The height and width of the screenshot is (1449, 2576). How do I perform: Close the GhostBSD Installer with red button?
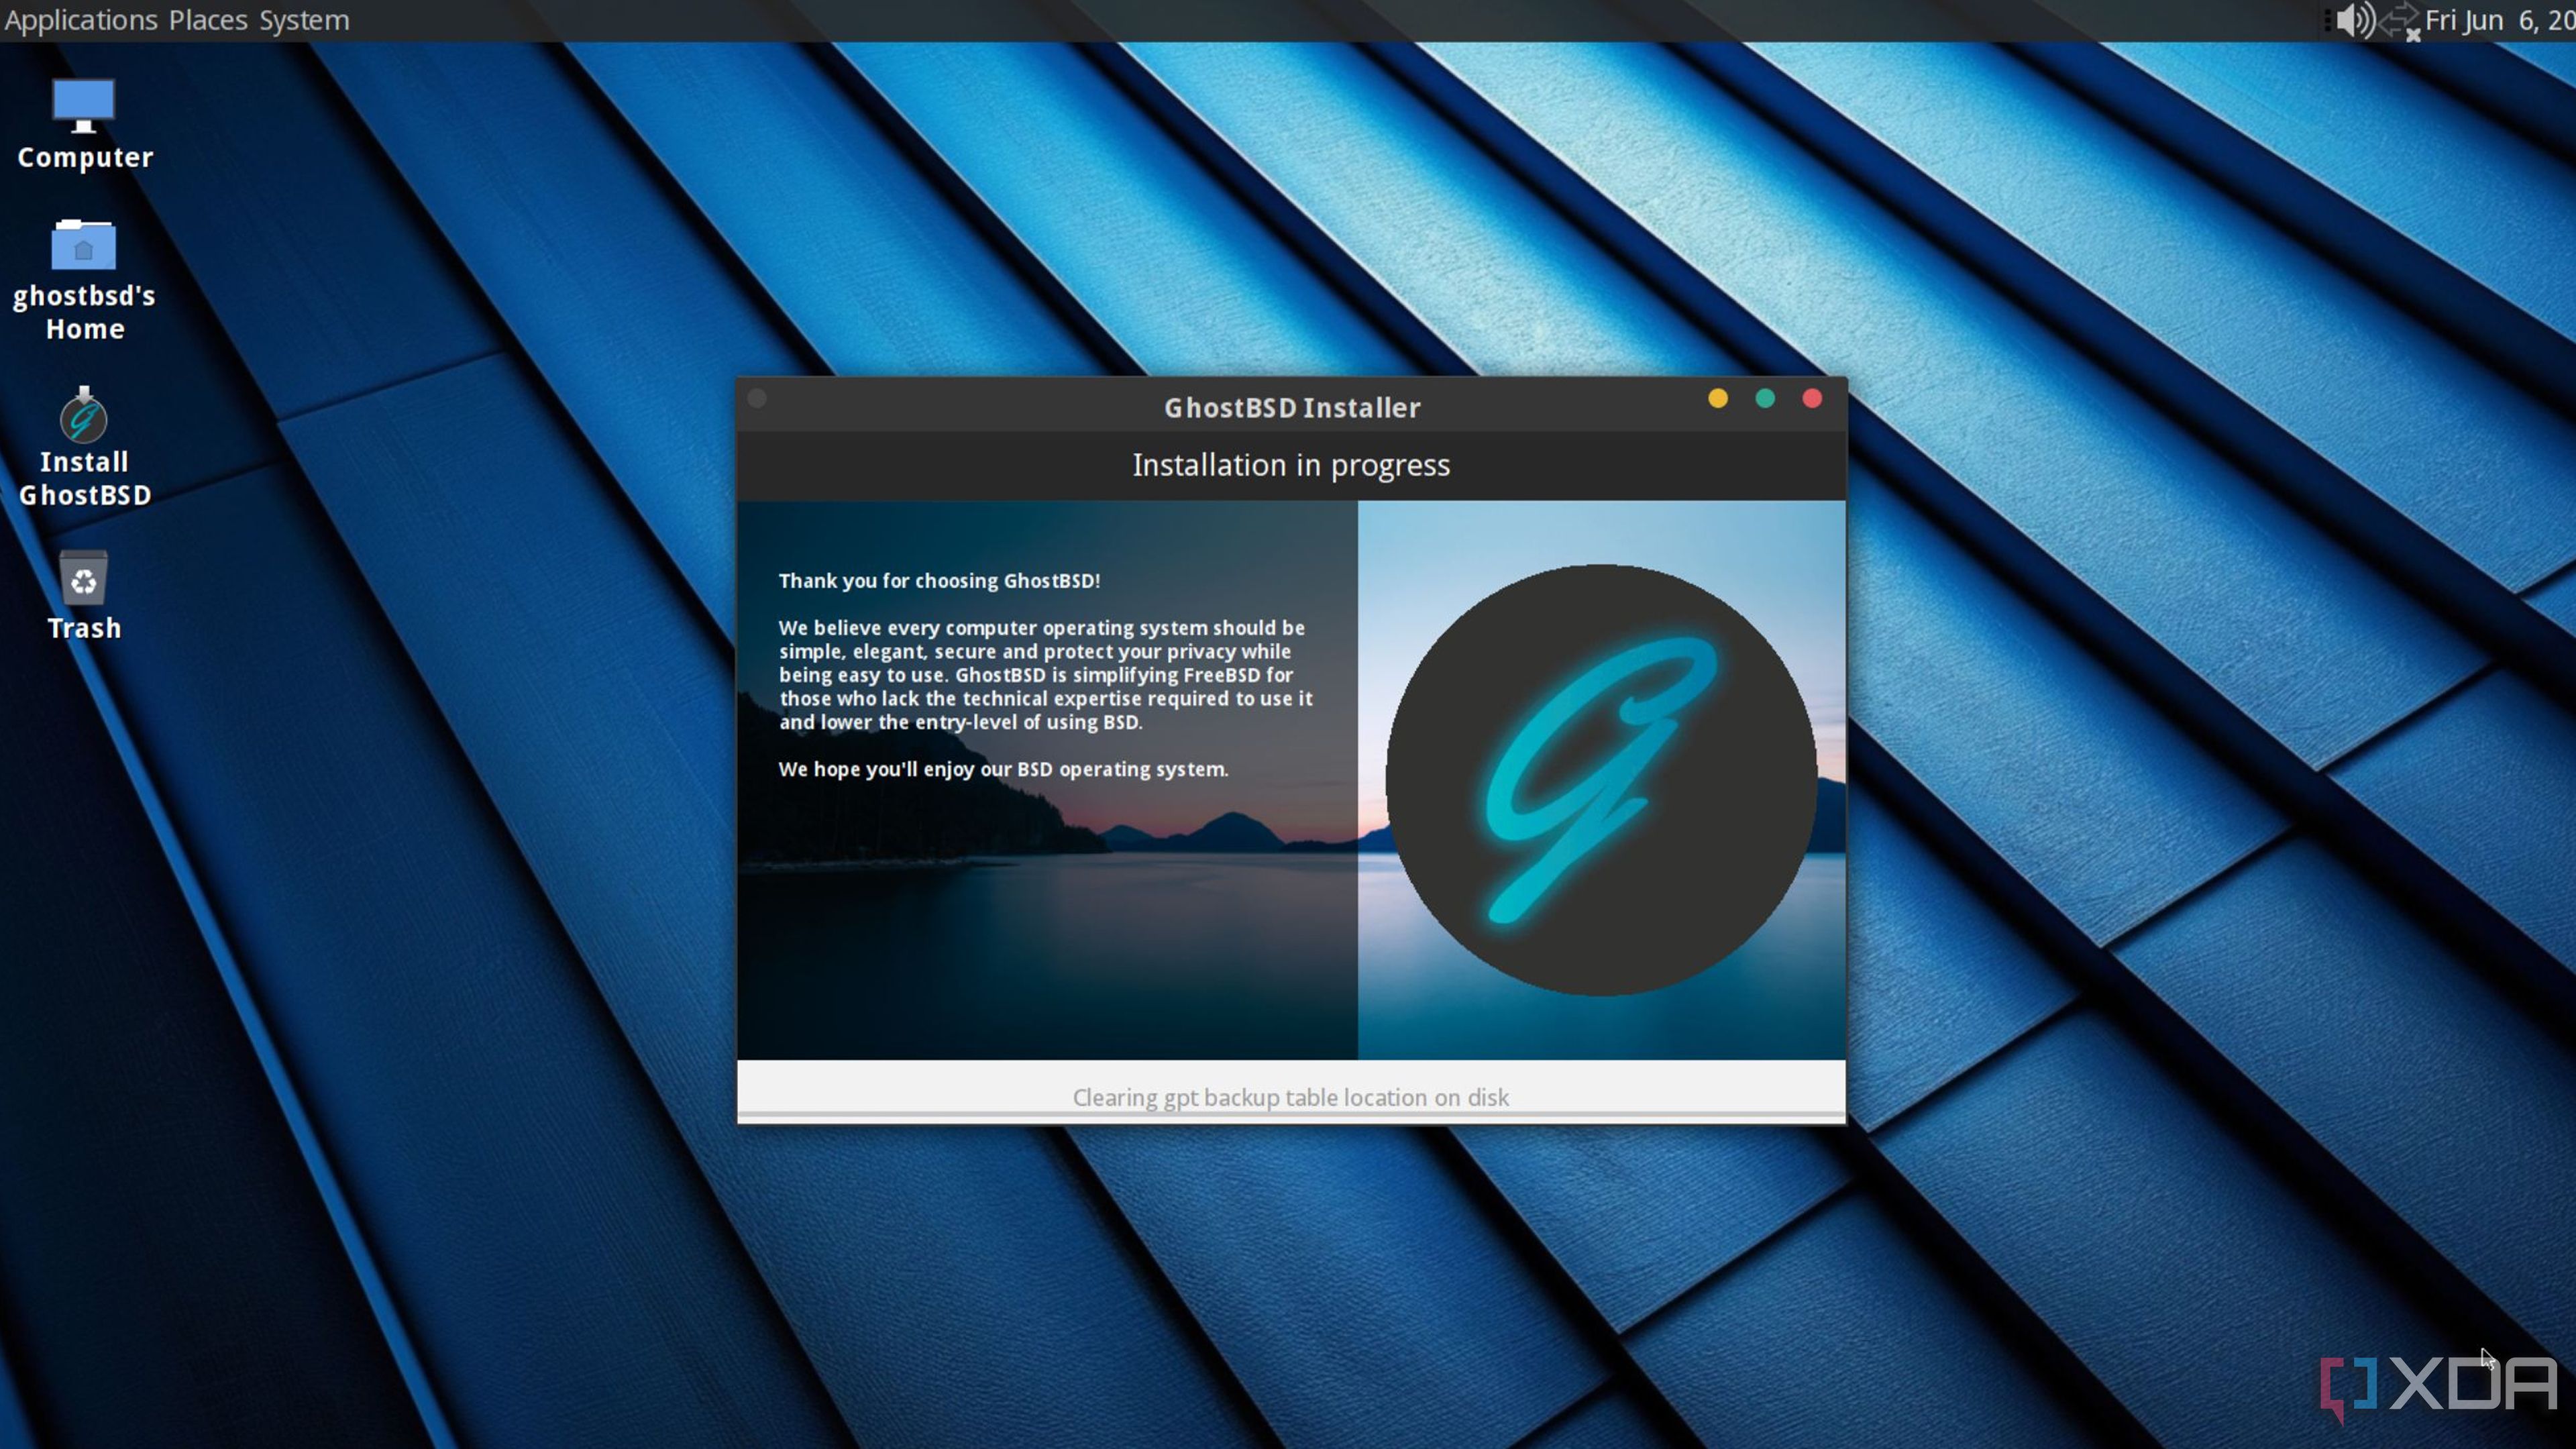tap(1812, 399)
